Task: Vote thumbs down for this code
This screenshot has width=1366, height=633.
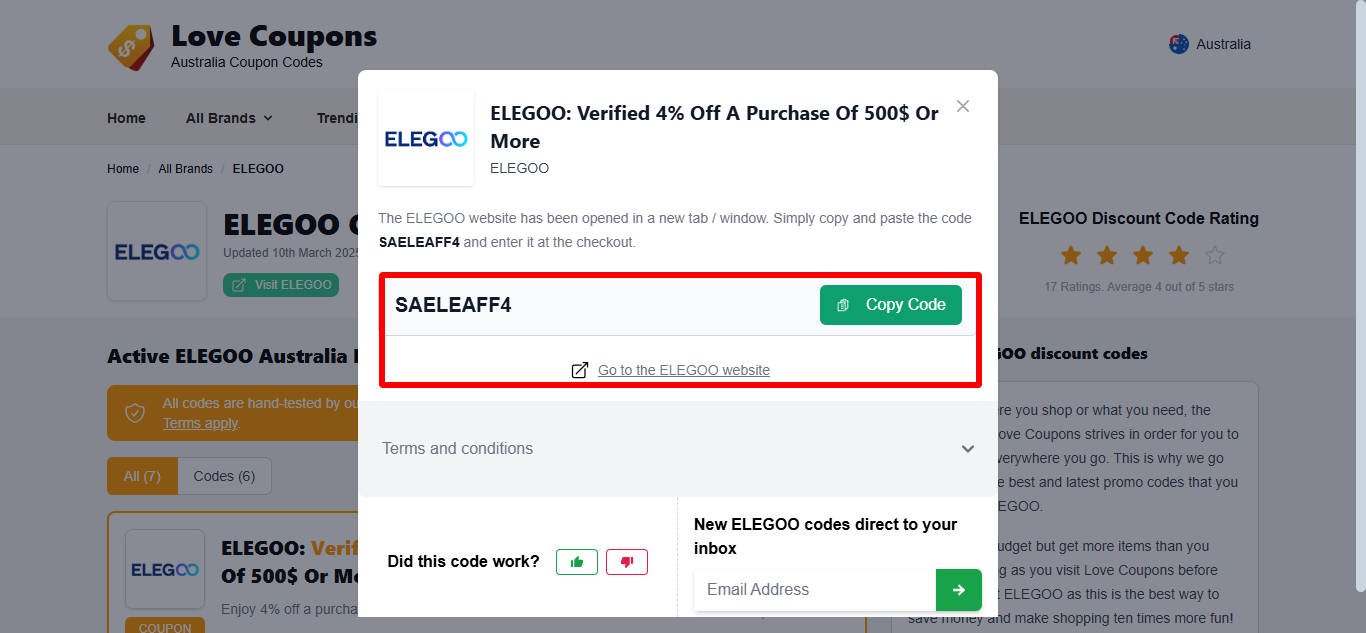Action: (627, 562)
